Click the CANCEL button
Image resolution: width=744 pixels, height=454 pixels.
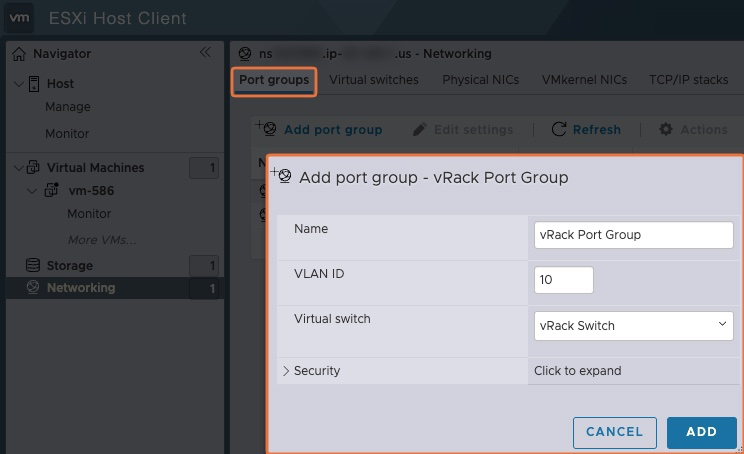click(x=614, y=432)
